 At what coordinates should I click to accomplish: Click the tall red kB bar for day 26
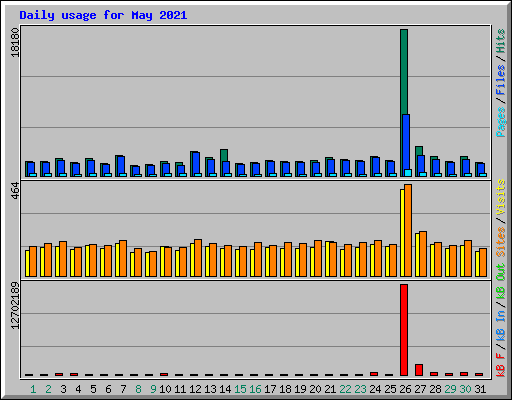coord(404,330)
